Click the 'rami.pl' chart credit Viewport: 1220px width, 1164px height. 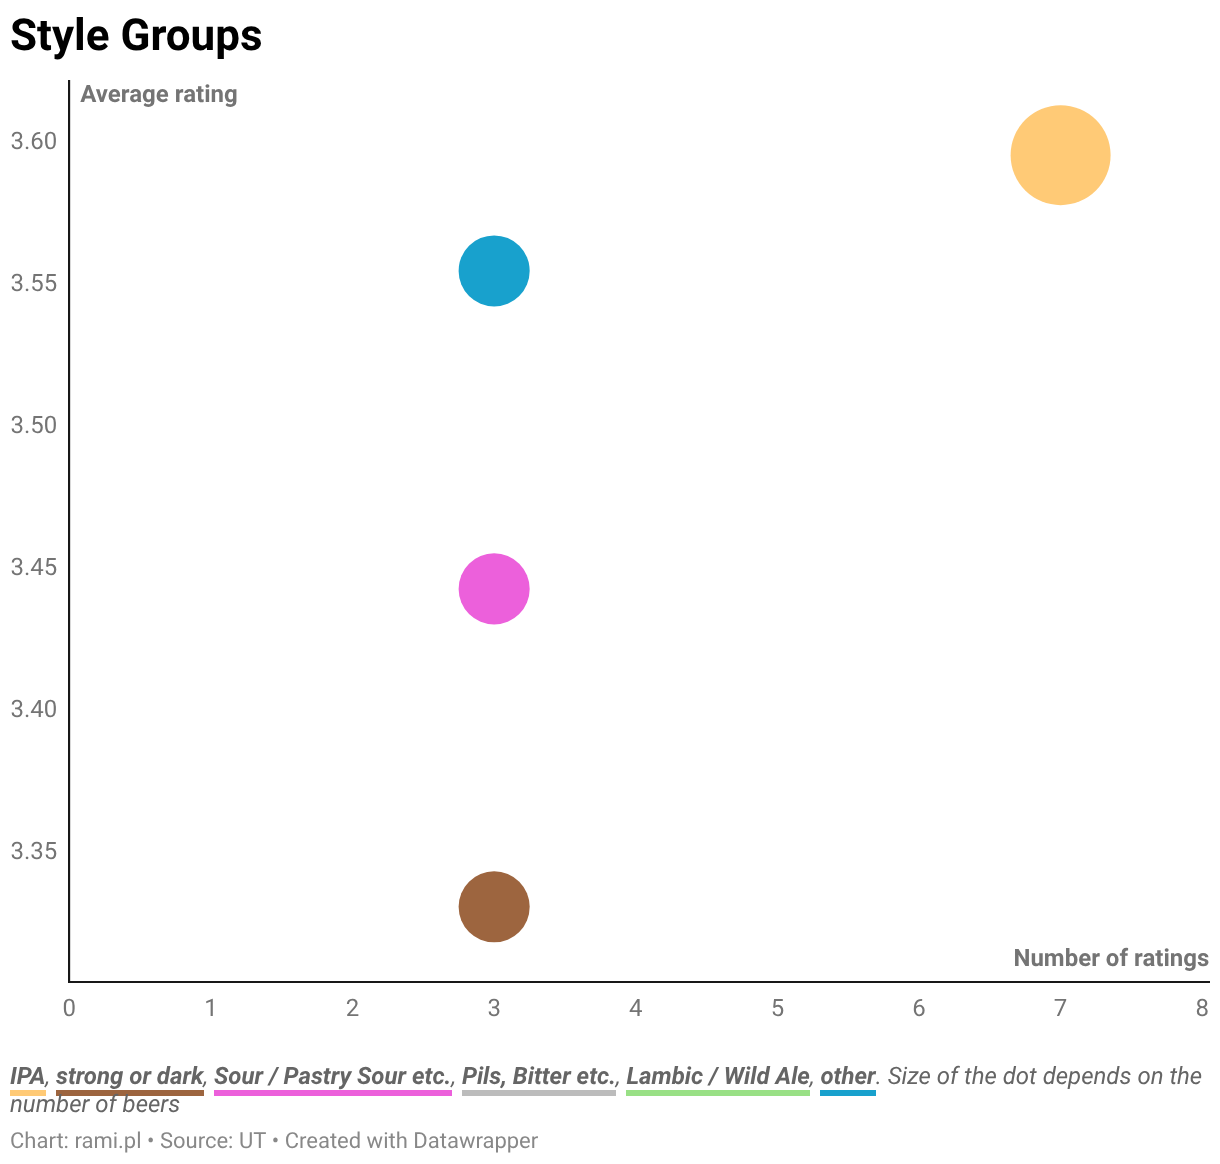108,1140
